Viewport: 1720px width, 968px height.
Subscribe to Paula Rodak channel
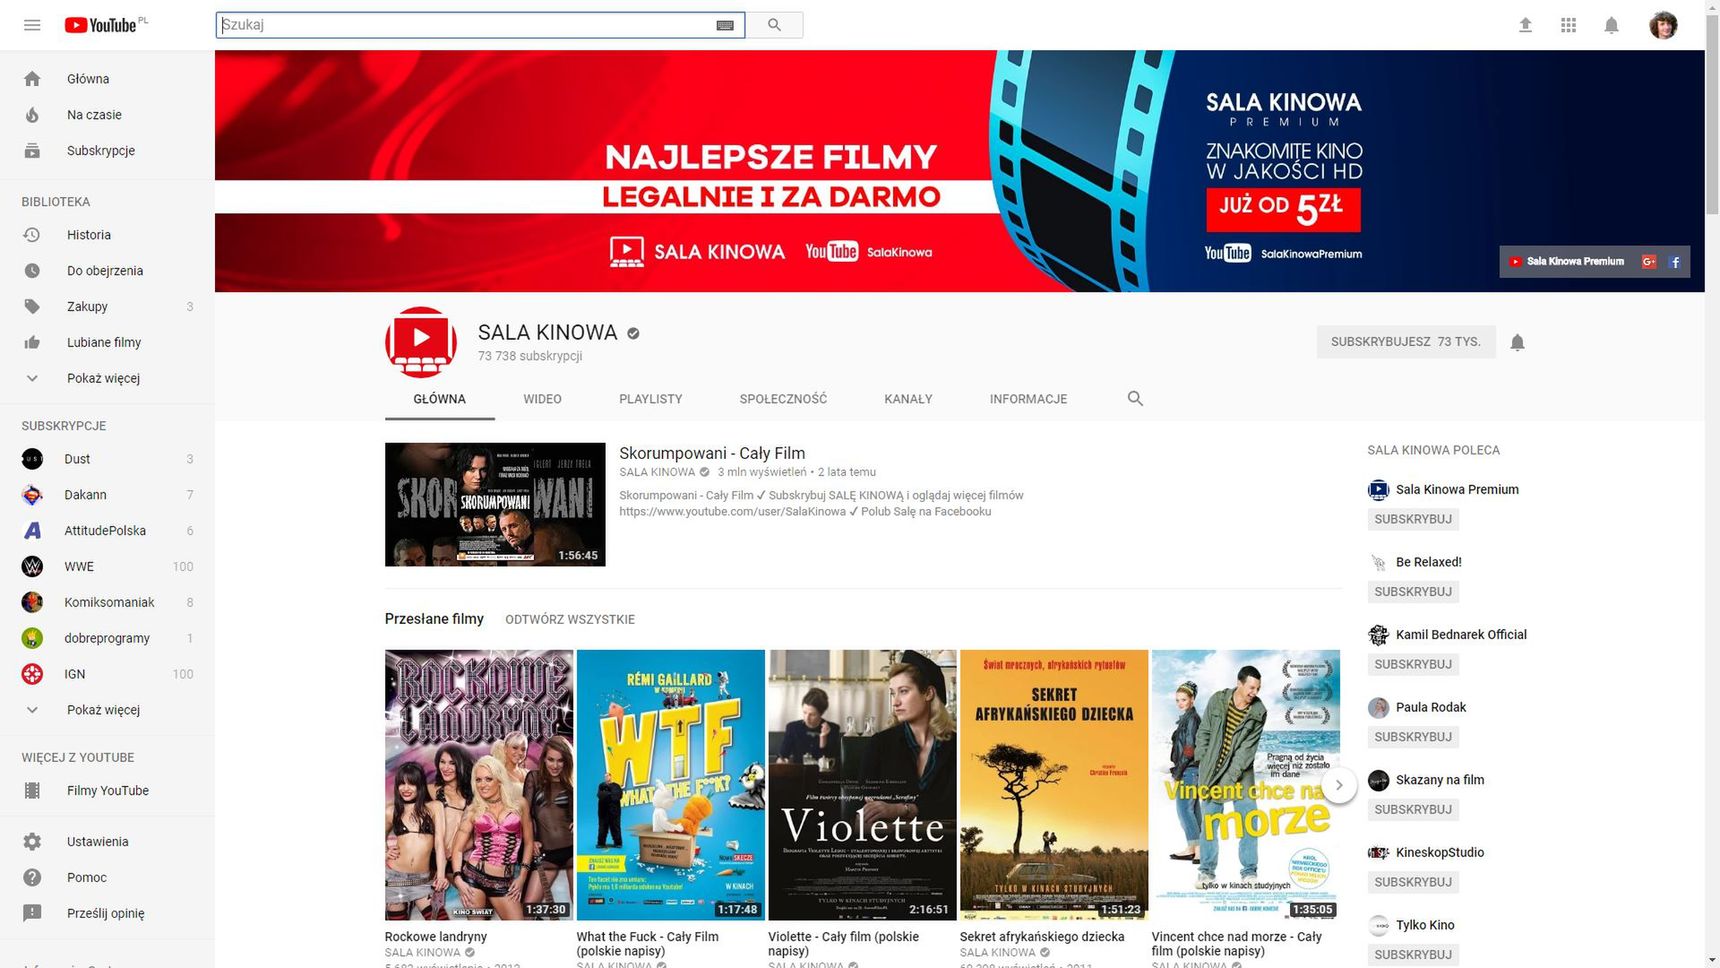[x=1413, y=737]
